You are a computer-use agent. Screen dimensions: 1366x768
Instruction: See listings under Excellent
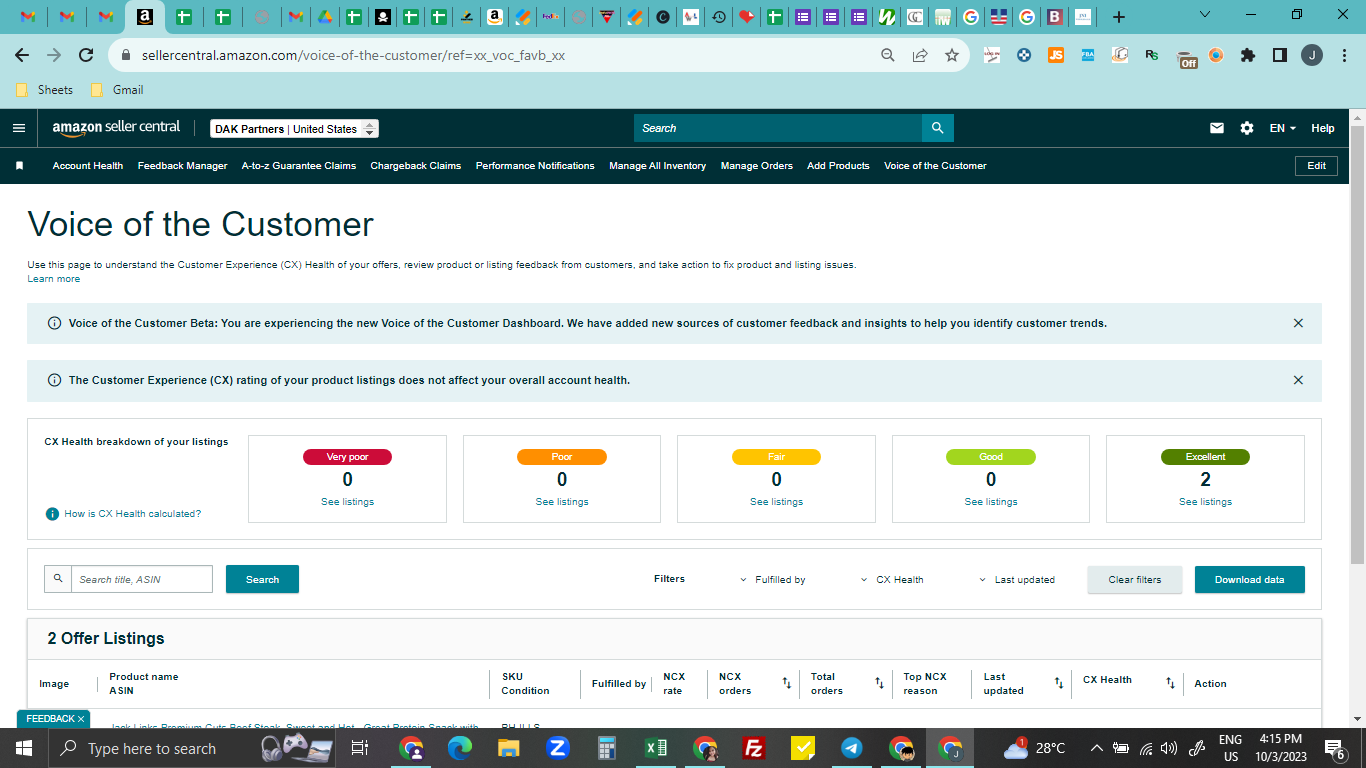coord(1205,502)
